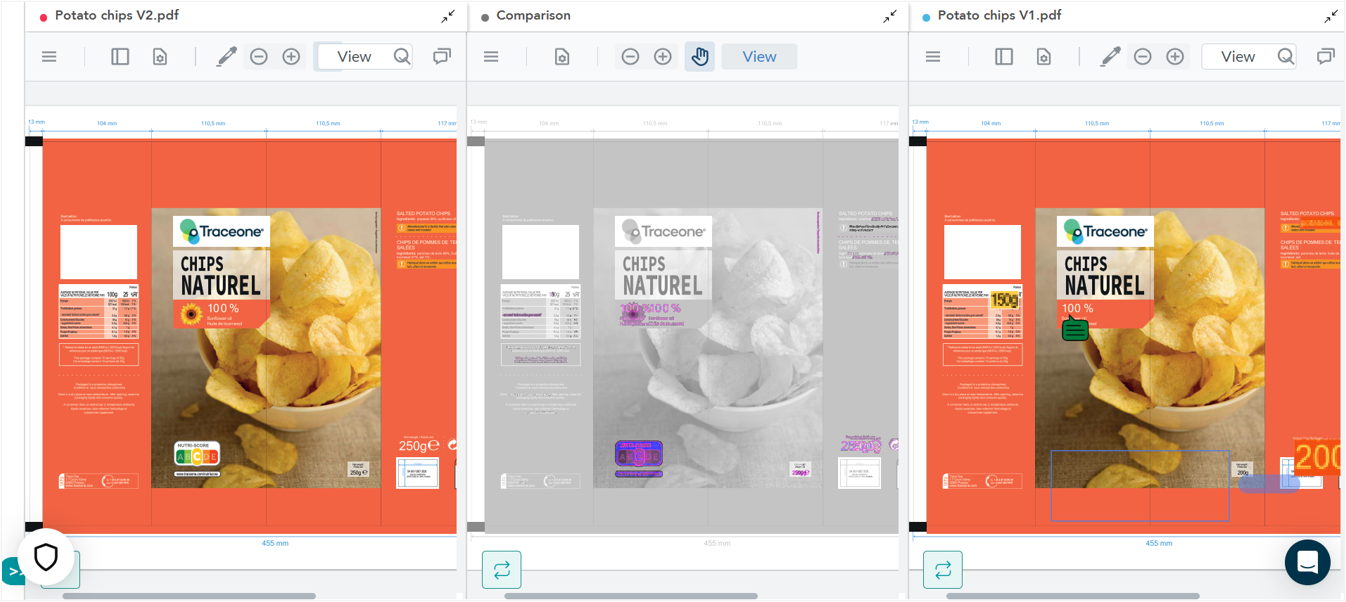The width and height of the screenshot is (1346, 602).
Task: Activate the hand pan tool in Comparison panel
Action: tap(699, 56)
